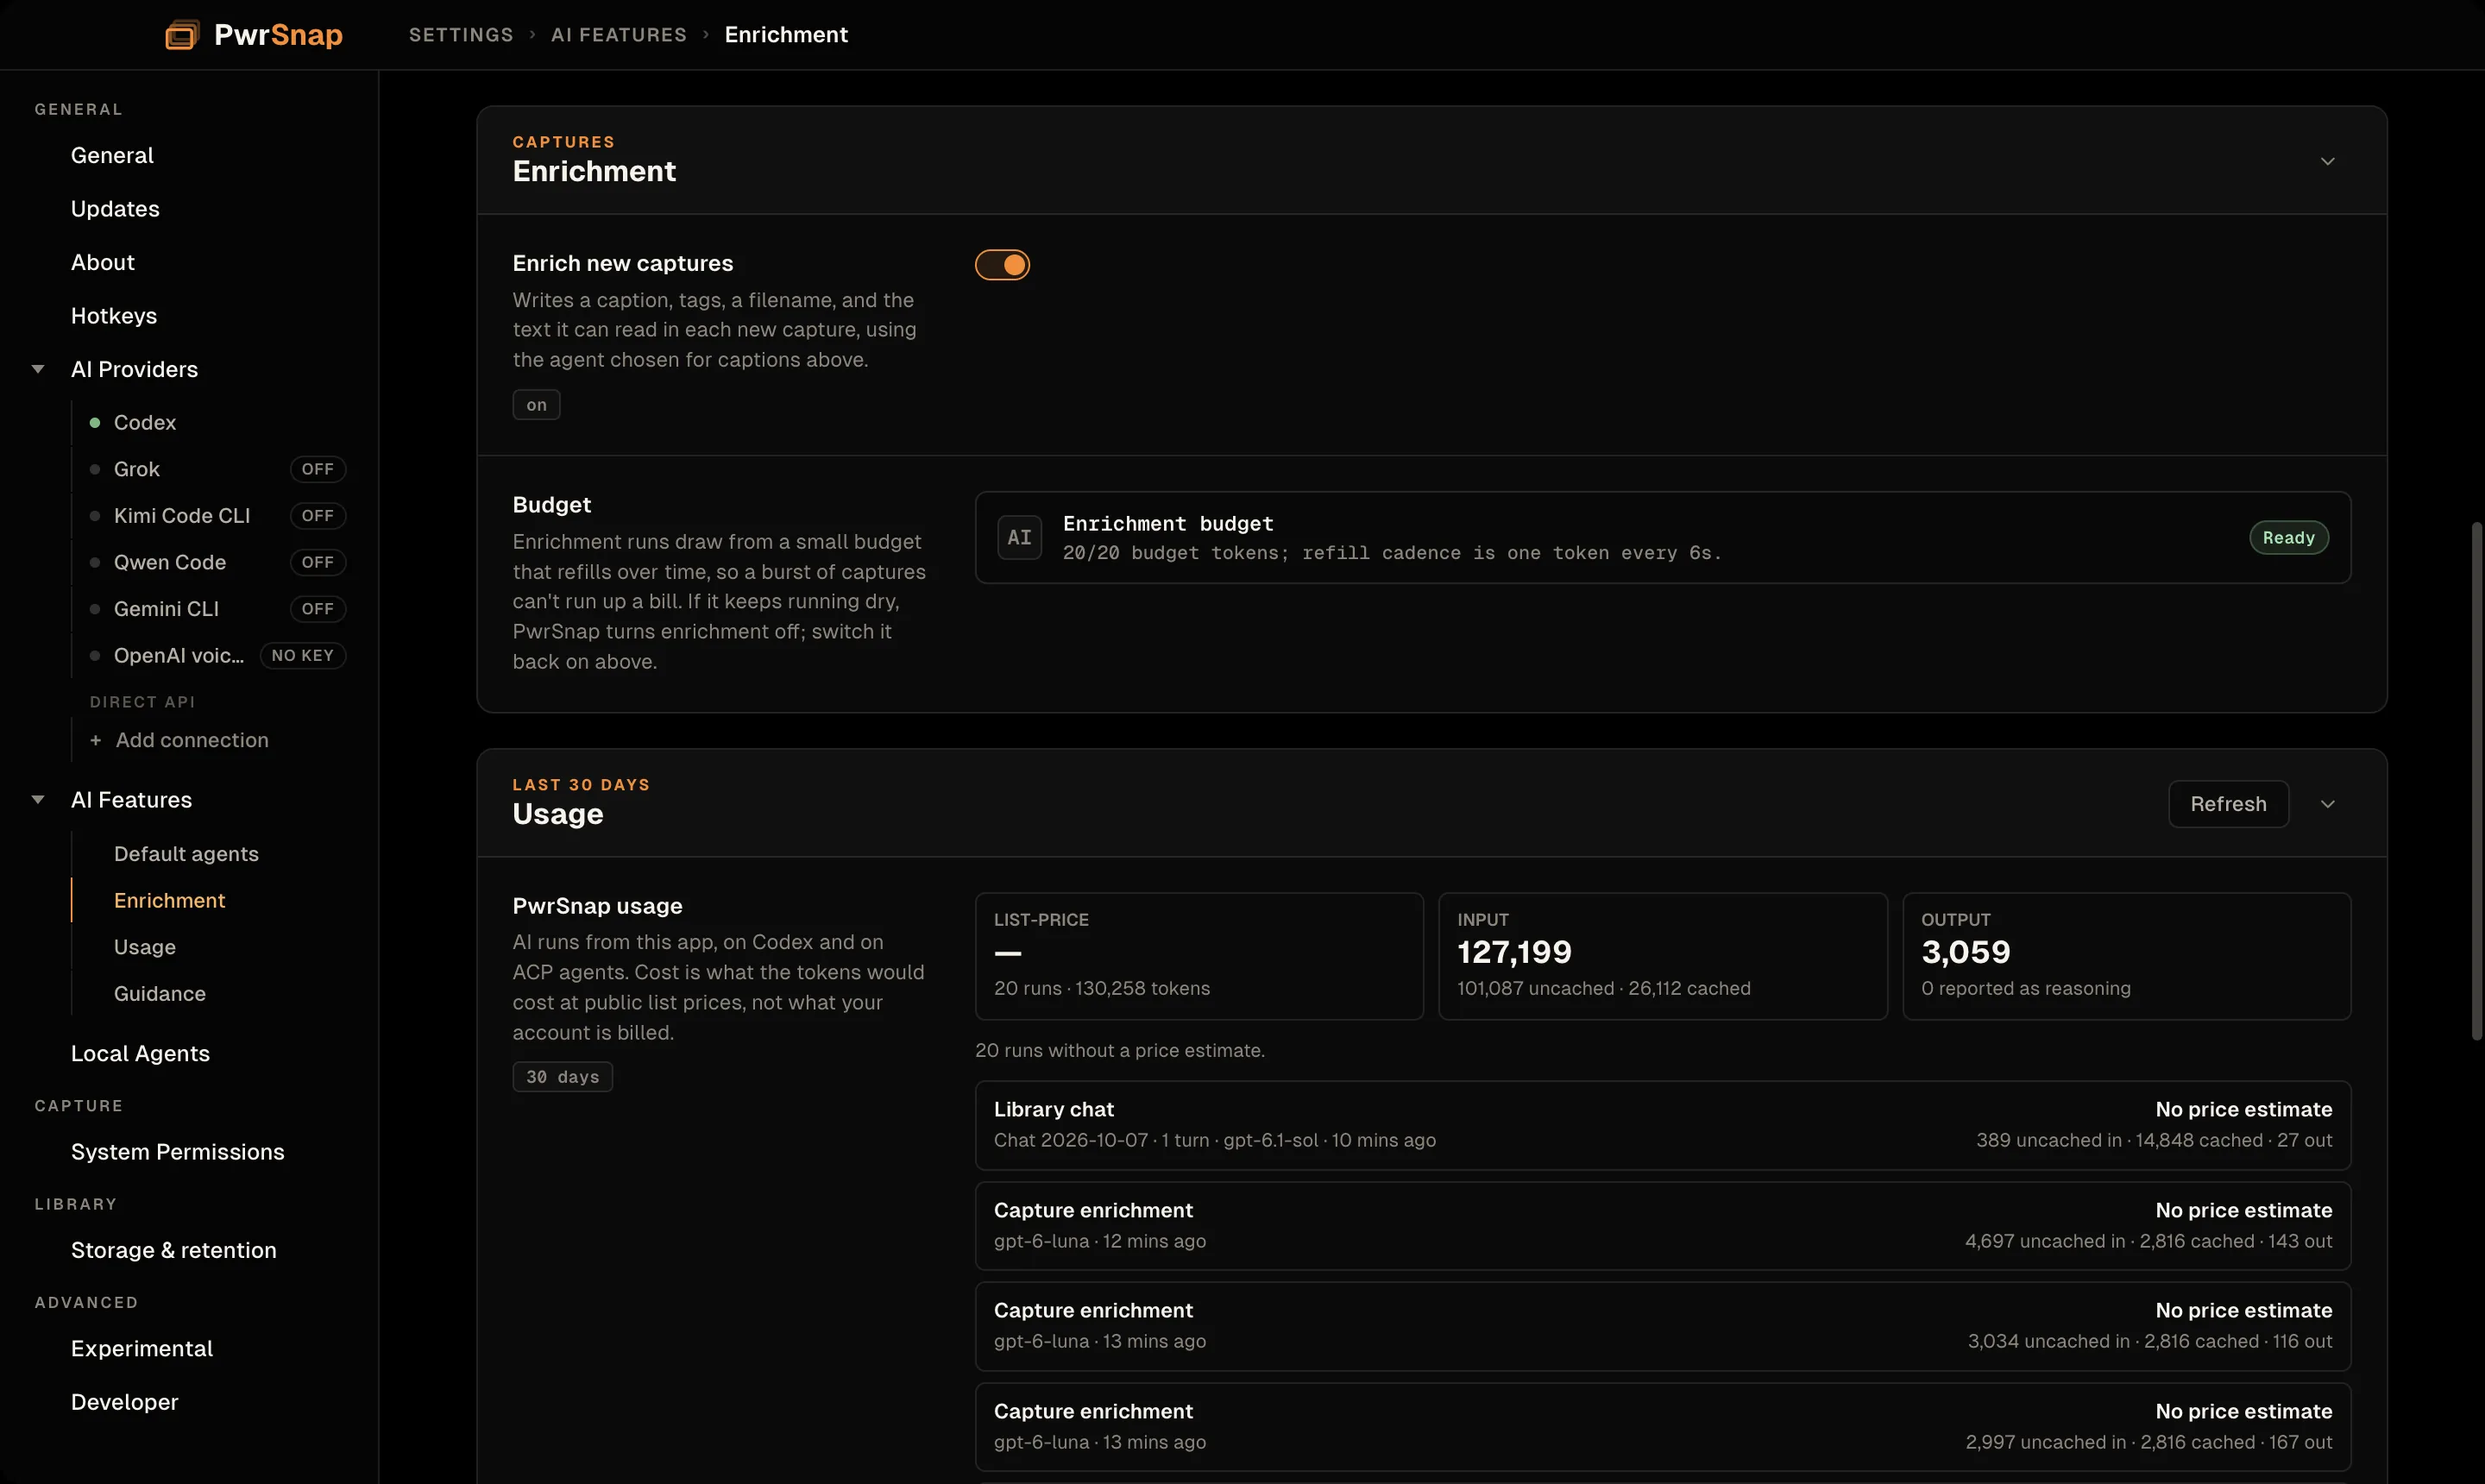This screenshot has width=2485, height=1484.
Task: Select the Enrichment sidebar item
Action: (170, 901)
